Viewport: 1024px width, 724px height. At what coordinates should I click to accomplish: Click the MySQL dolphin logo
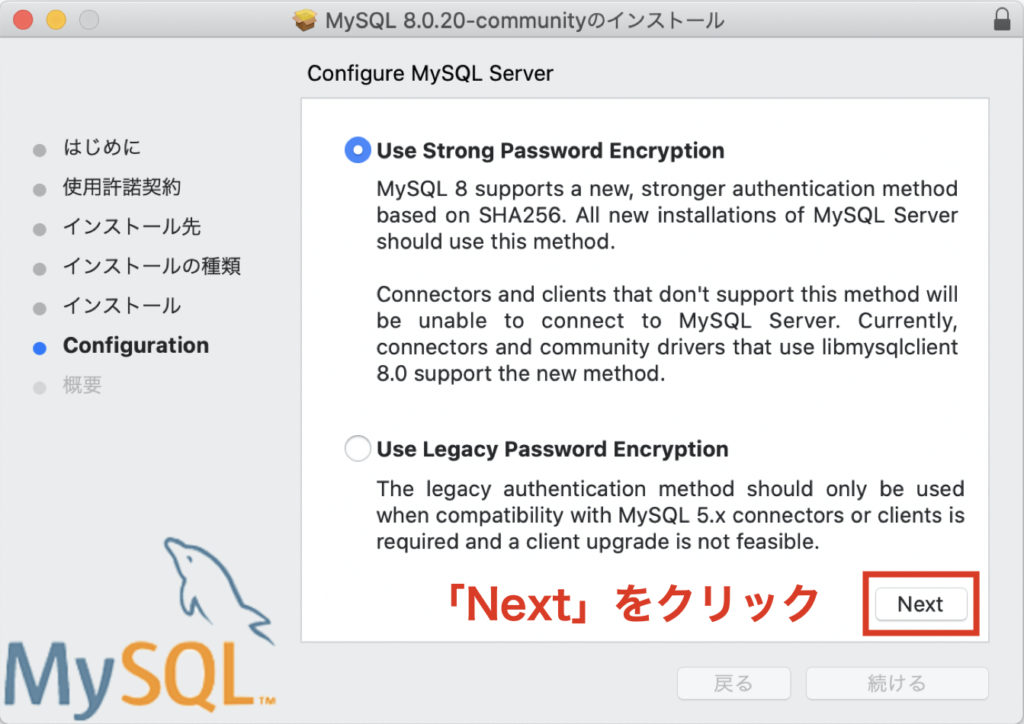(140, 627)
